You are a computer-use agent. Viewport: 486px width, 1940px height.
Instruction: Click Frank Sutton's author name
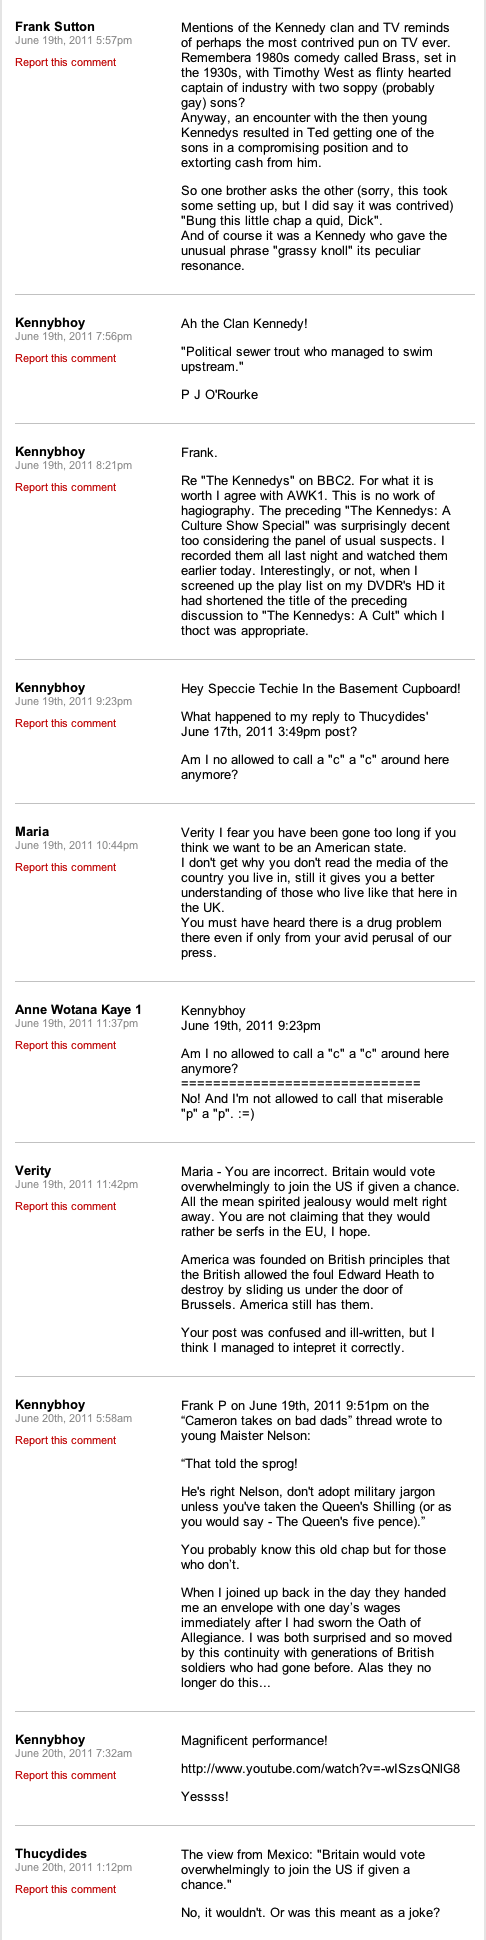pos(55,26)
